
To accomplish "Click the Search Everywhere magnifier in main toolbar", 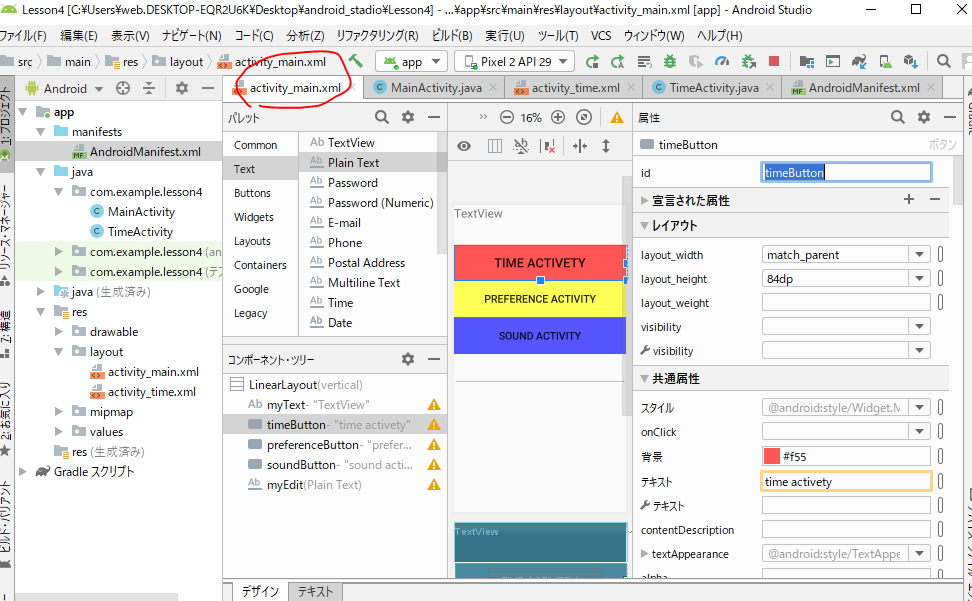I will [x=943, y=61].
